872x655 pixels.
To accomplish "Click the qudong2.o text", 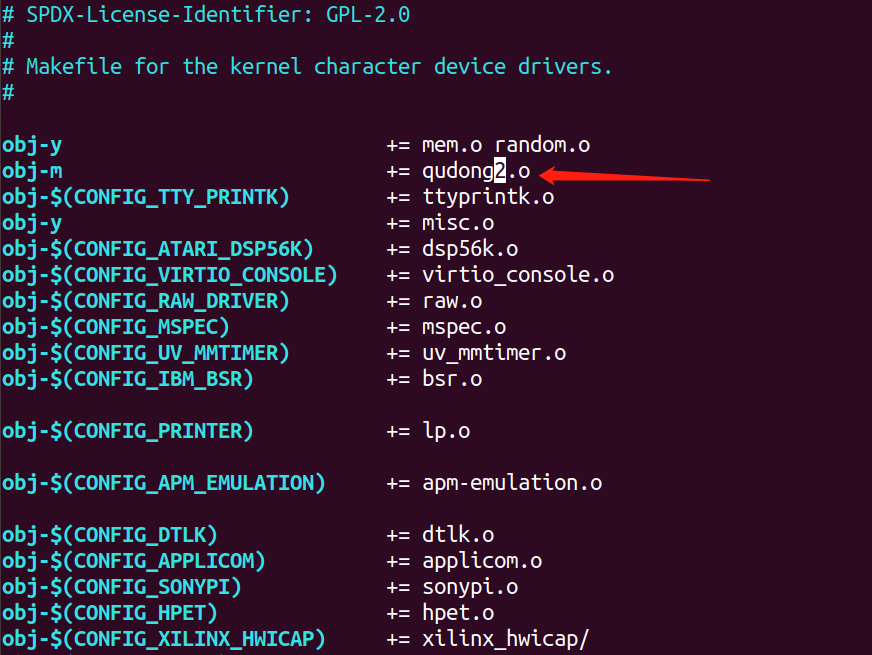I will (x=475, y=171).
